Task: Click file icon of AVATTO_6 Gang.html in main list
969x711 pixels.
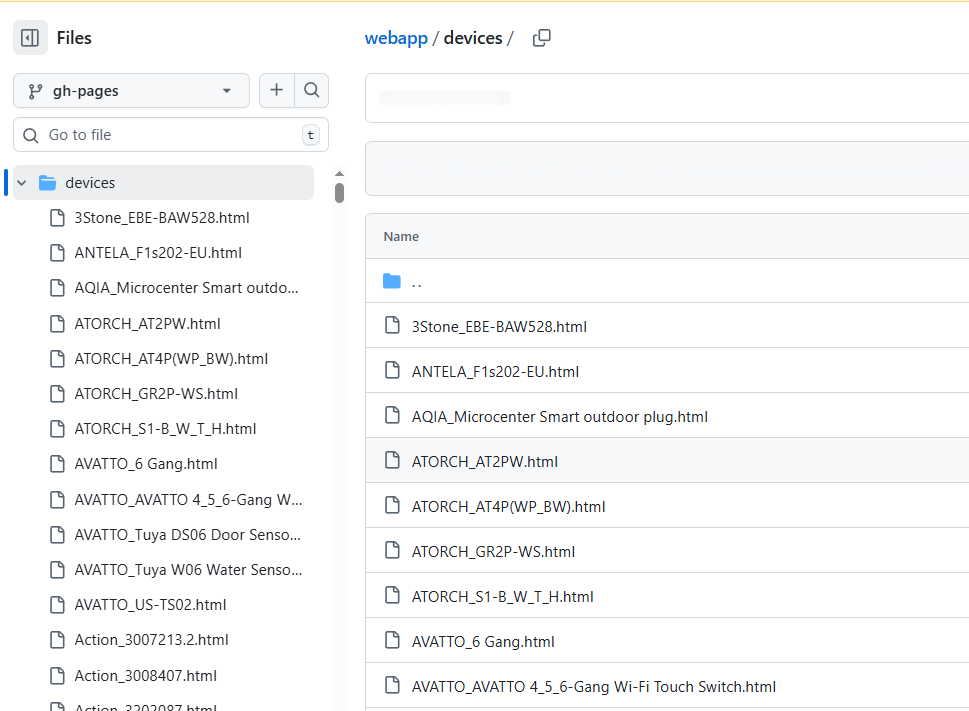Action: point(392,640)
